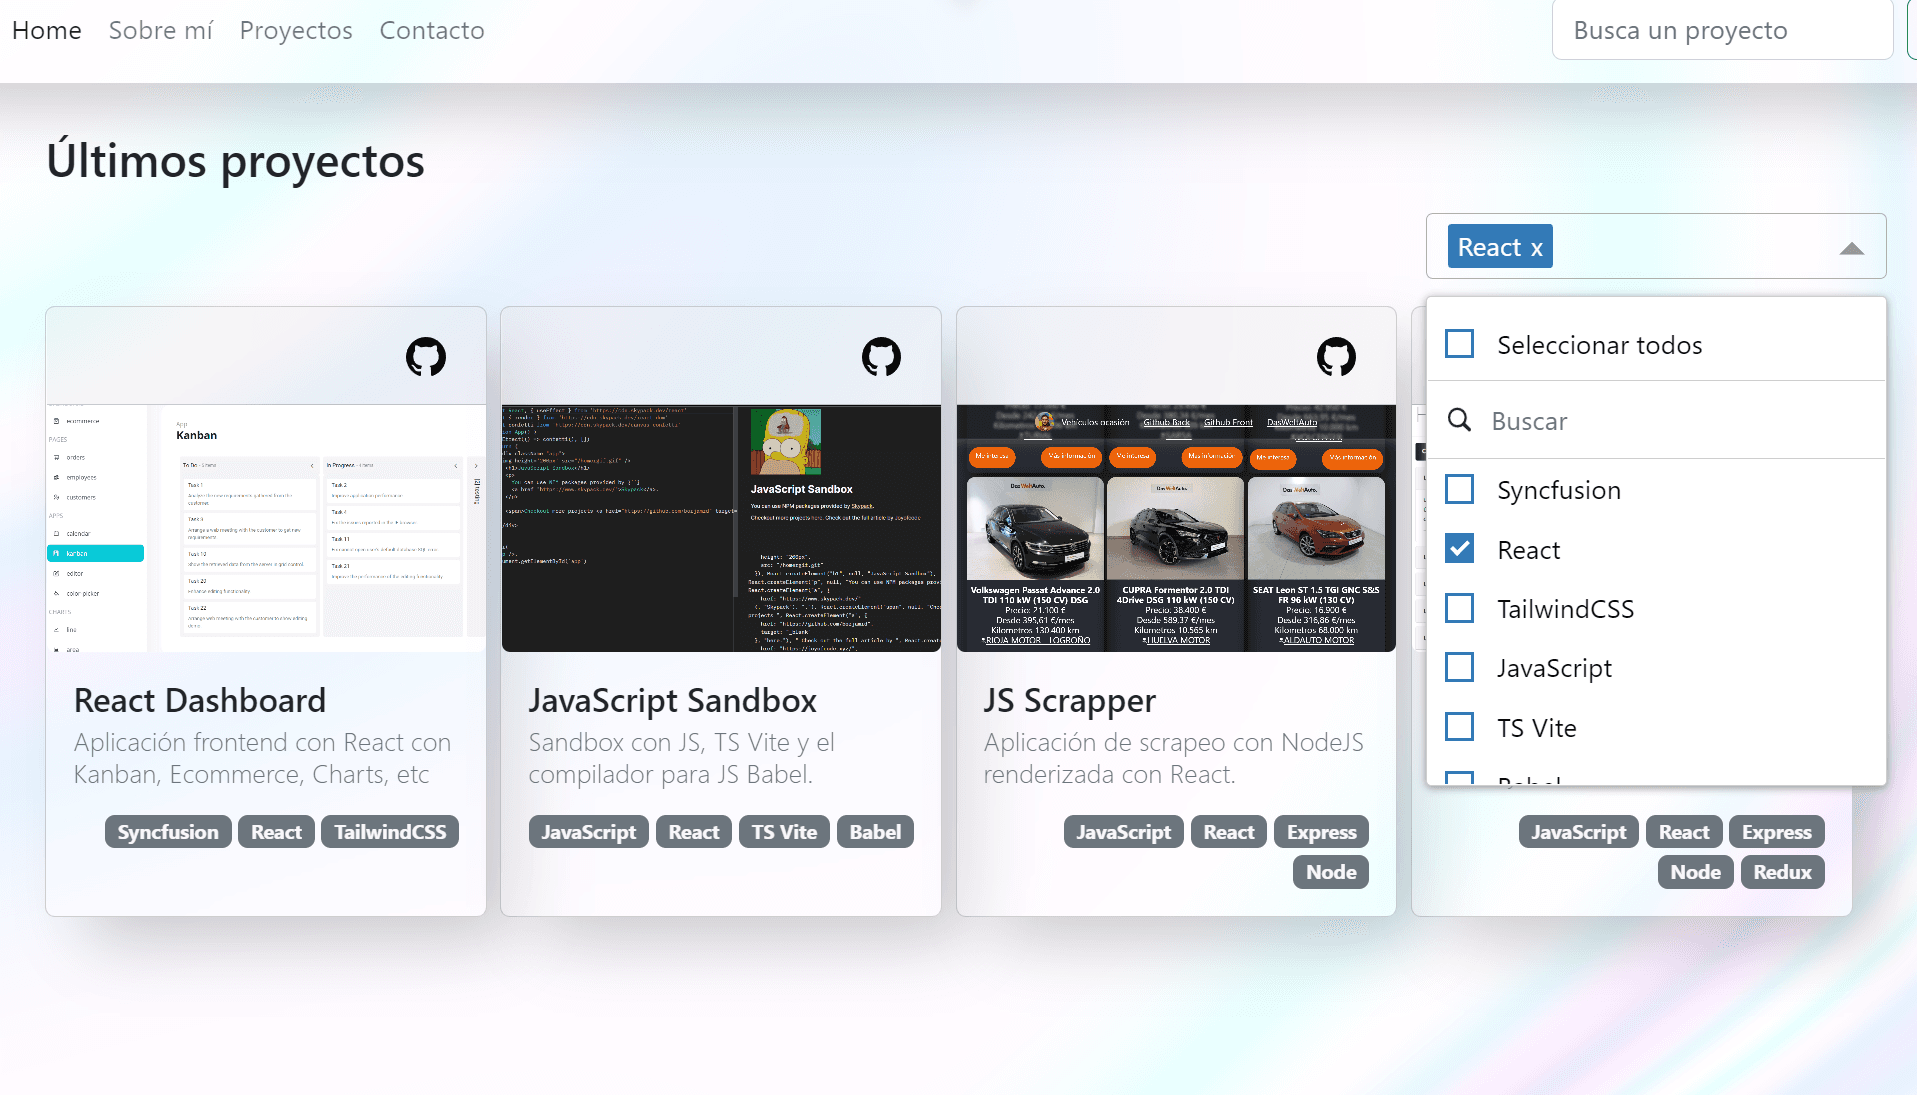Uncheck the React filter option
Viewport: 1917px width, 1095px height.
tap(1460, 549)
